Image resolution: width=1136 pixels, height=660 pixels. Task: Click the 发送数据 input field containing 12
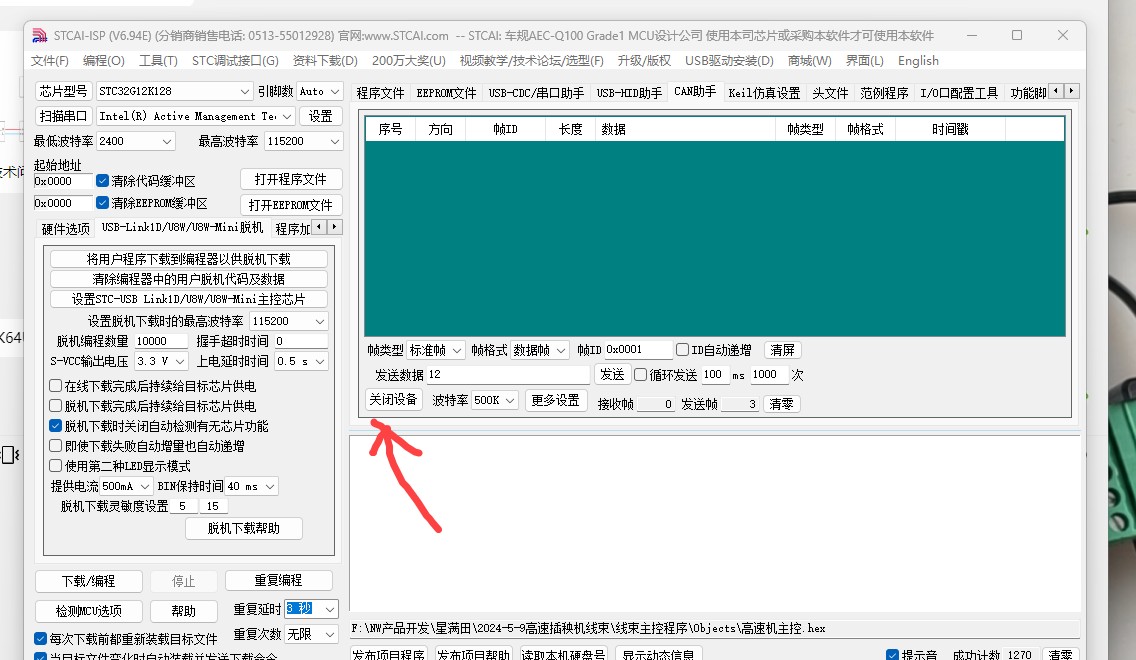508,375
